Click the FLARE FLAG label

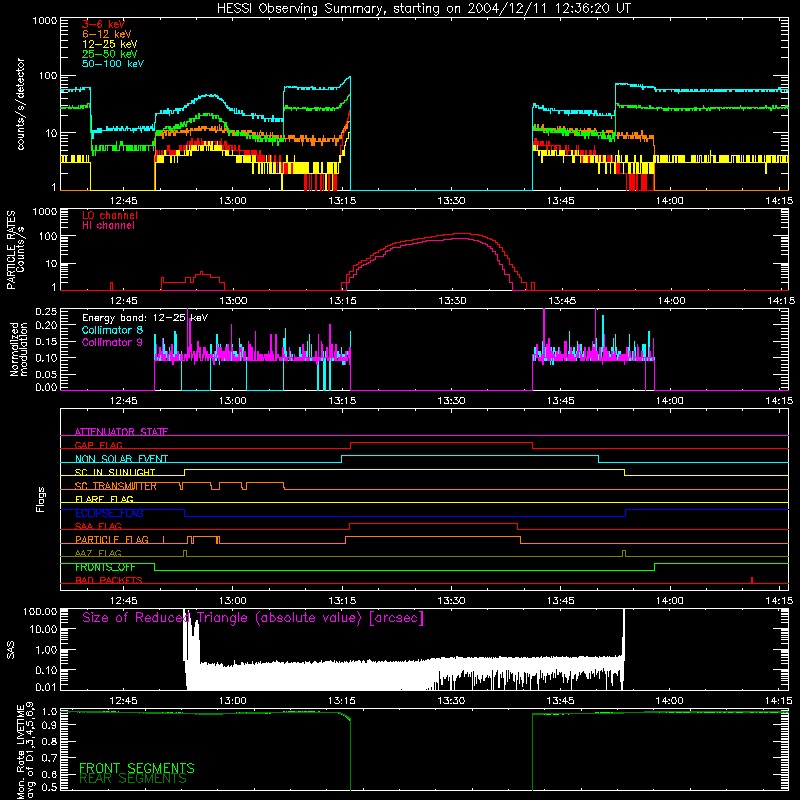point(104,499)
